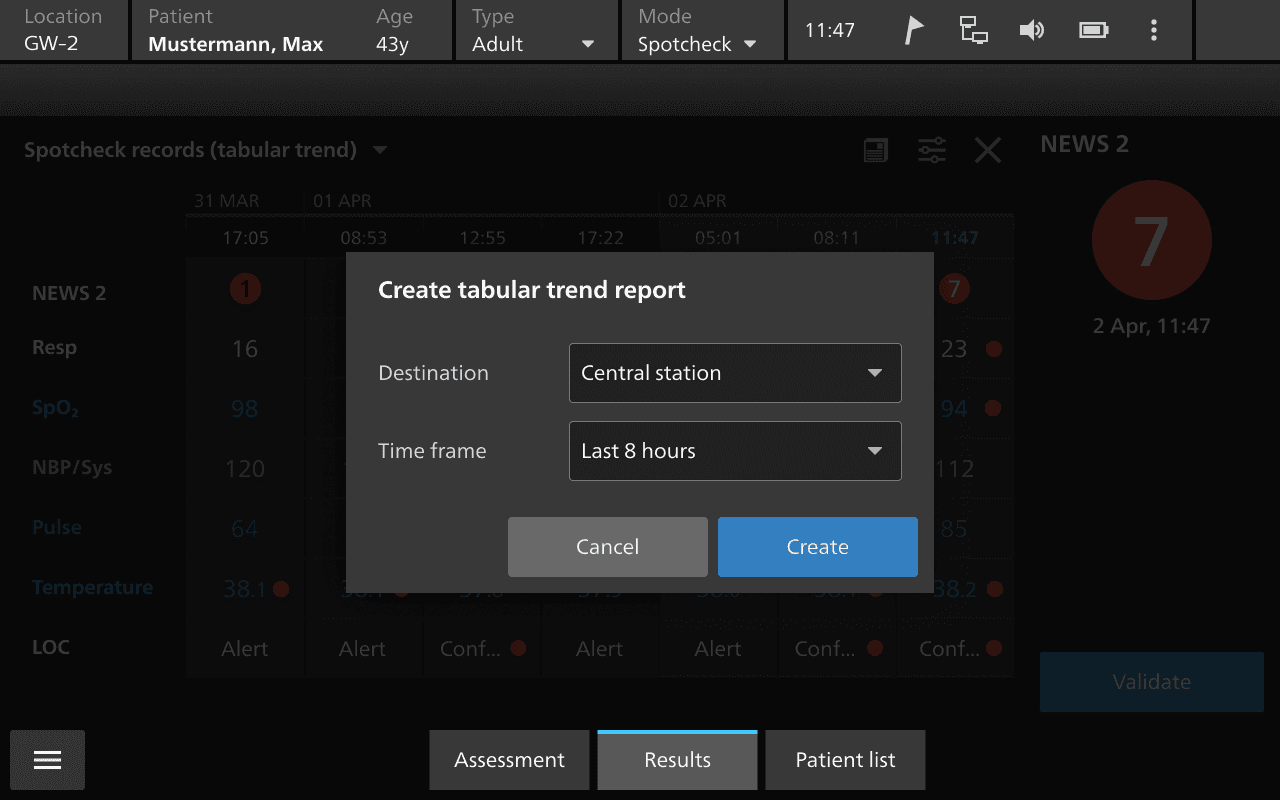Click the NBP/Sys value 120

tap(245, 469)
